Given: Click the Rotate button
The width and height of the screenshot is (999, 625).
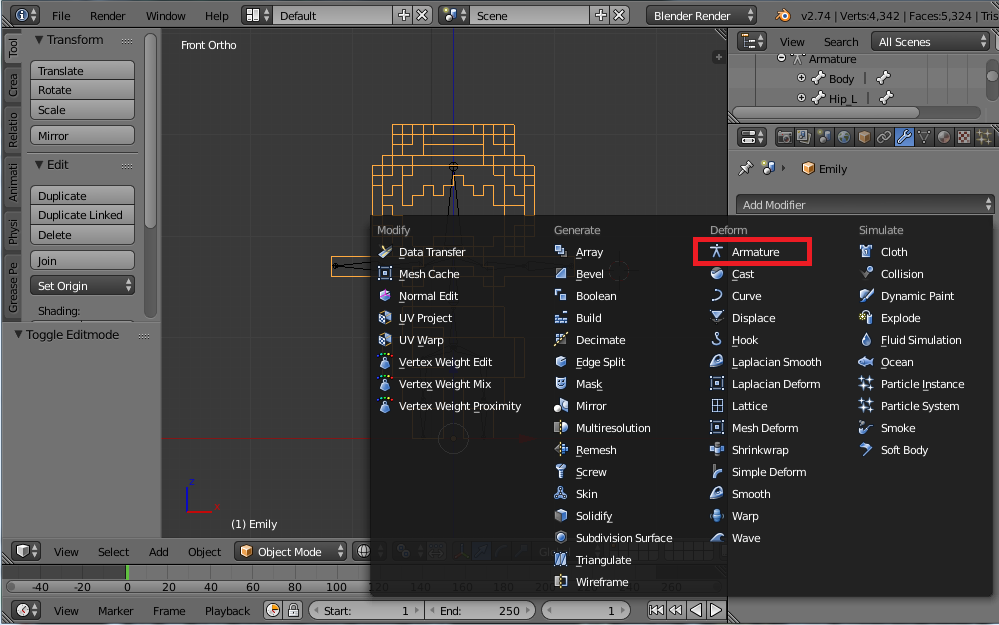Looking at the screenshot, I should point(82,90).
